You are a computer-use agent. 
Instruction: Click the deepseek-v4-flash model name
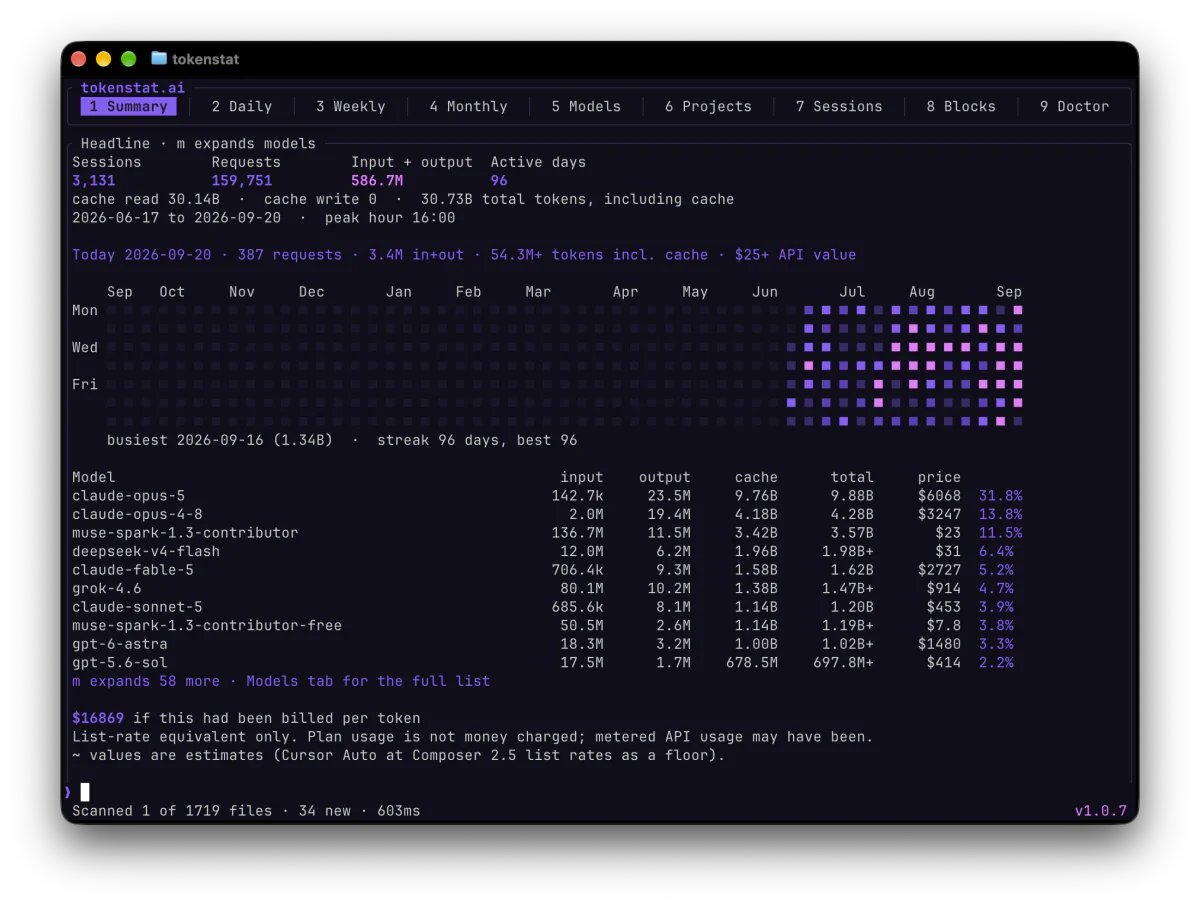coord(146,551)
